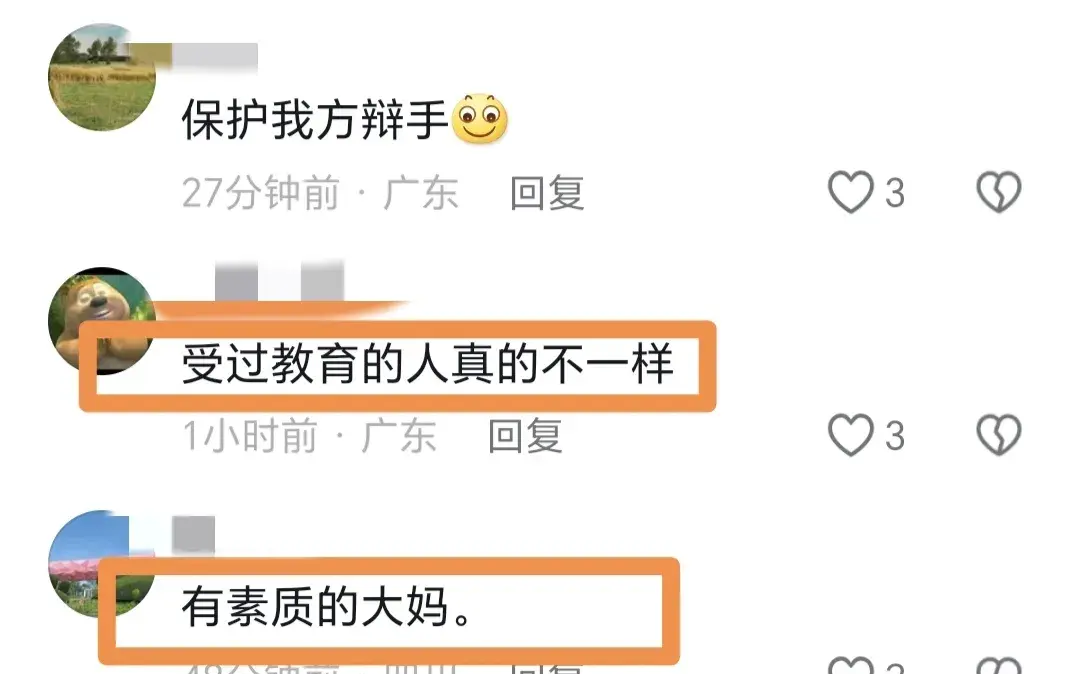Like the 有素质的大妈 comment

(851, 666)
